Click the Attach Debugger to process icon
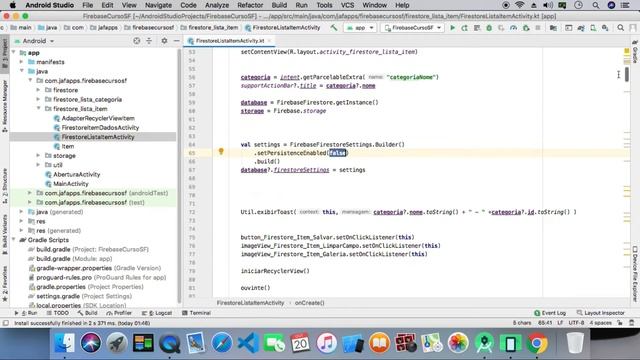This screenshot has height=360, width=640. pos(526,28)
